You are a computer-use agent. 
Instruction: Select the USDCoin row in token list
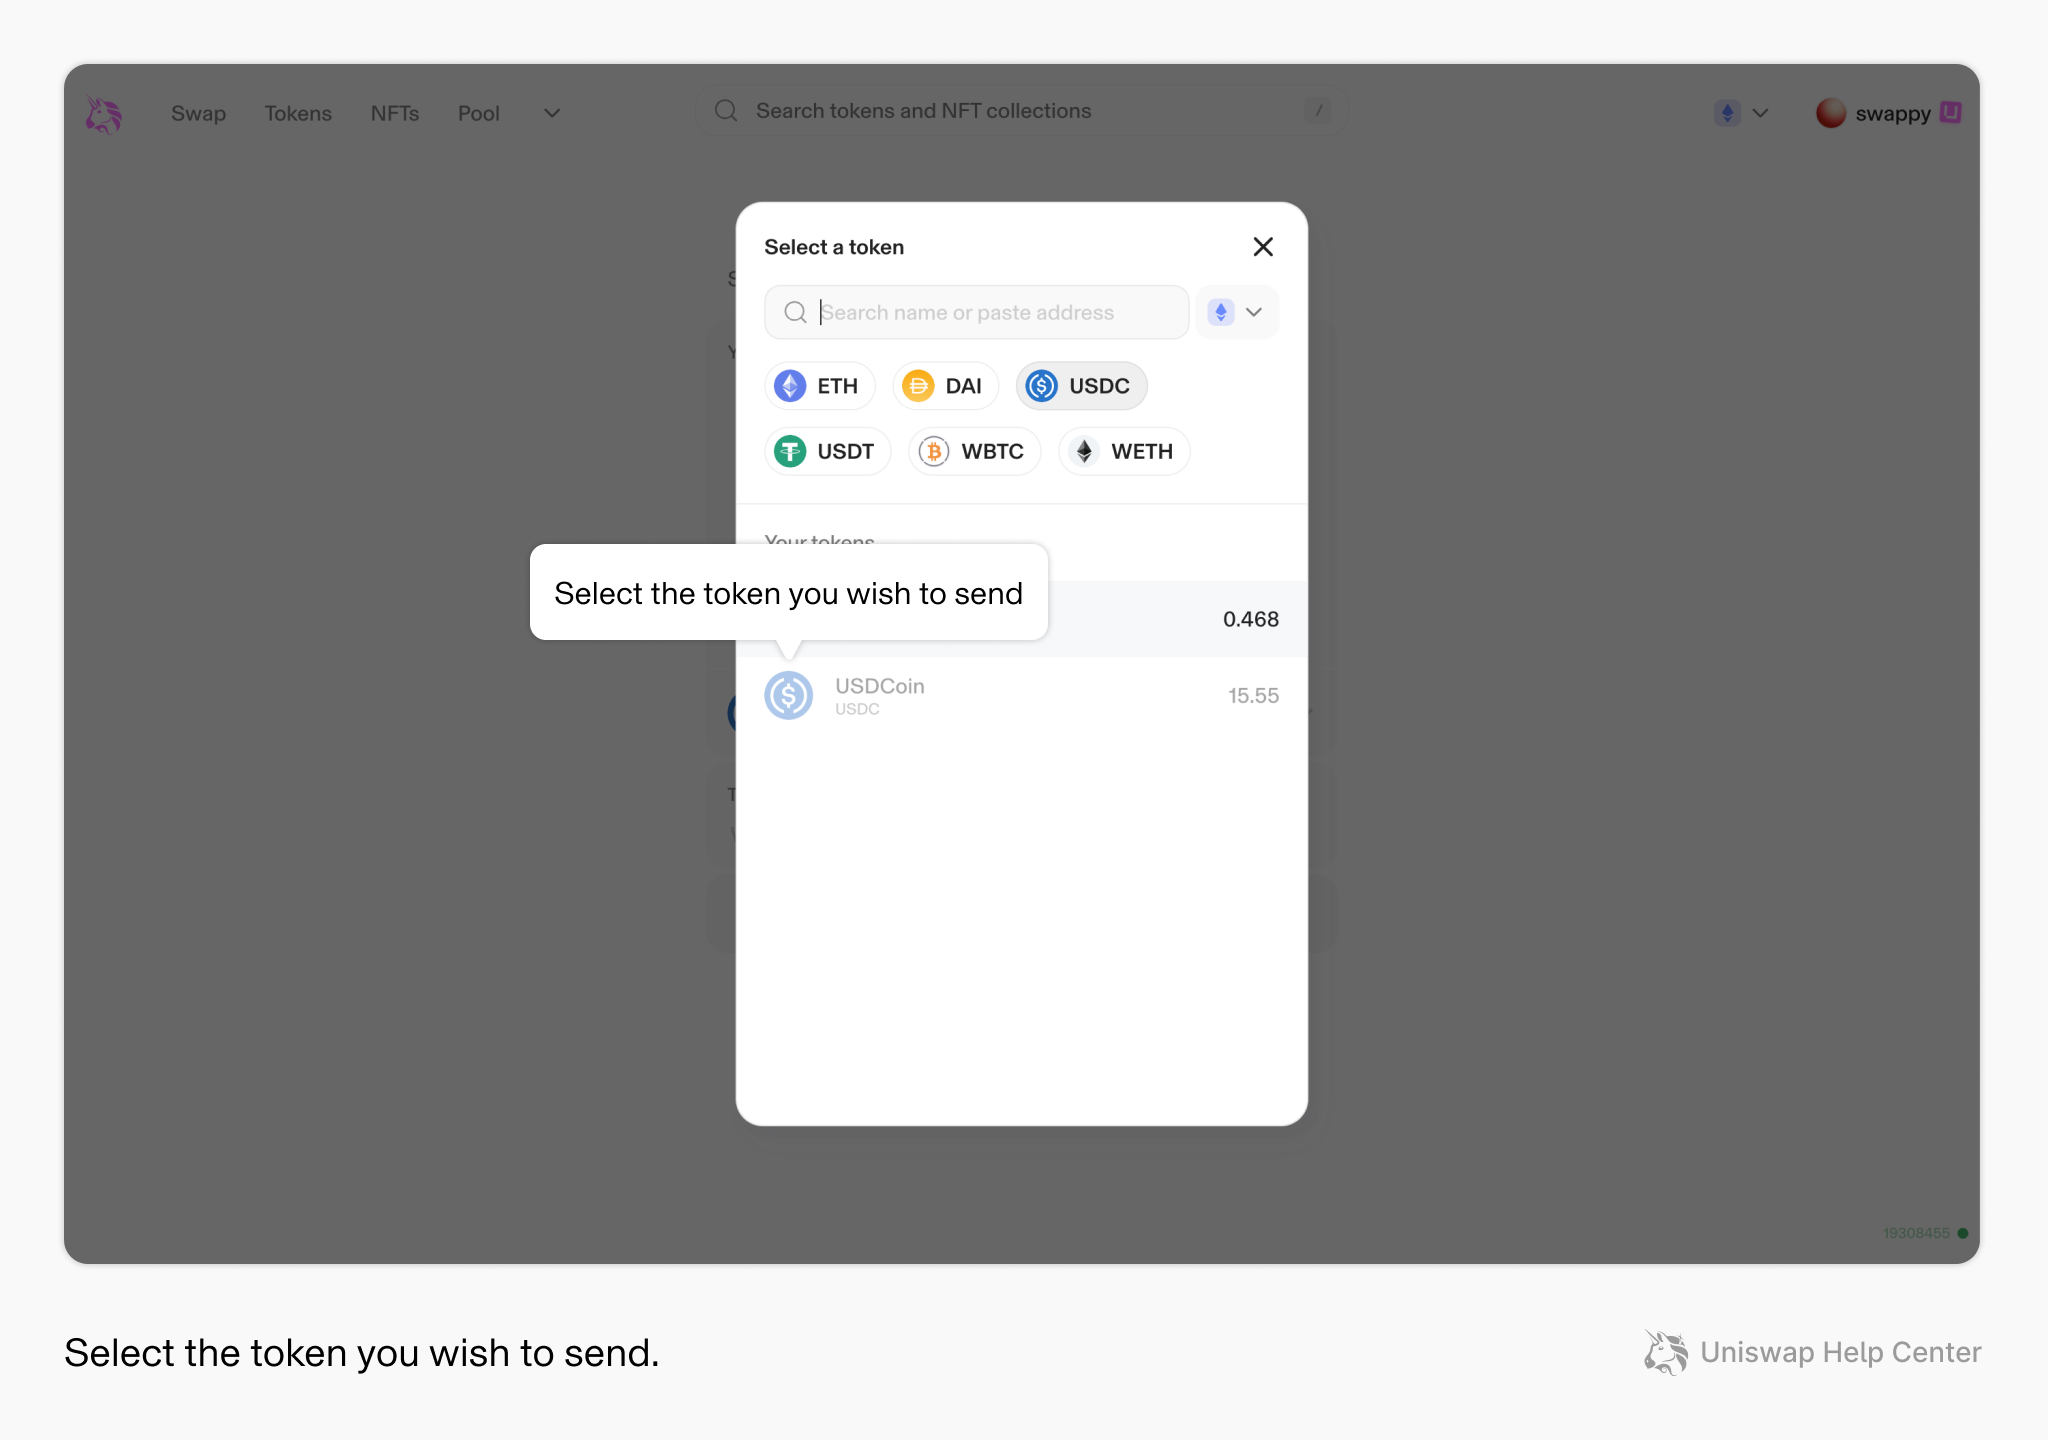click(1021, 695)
